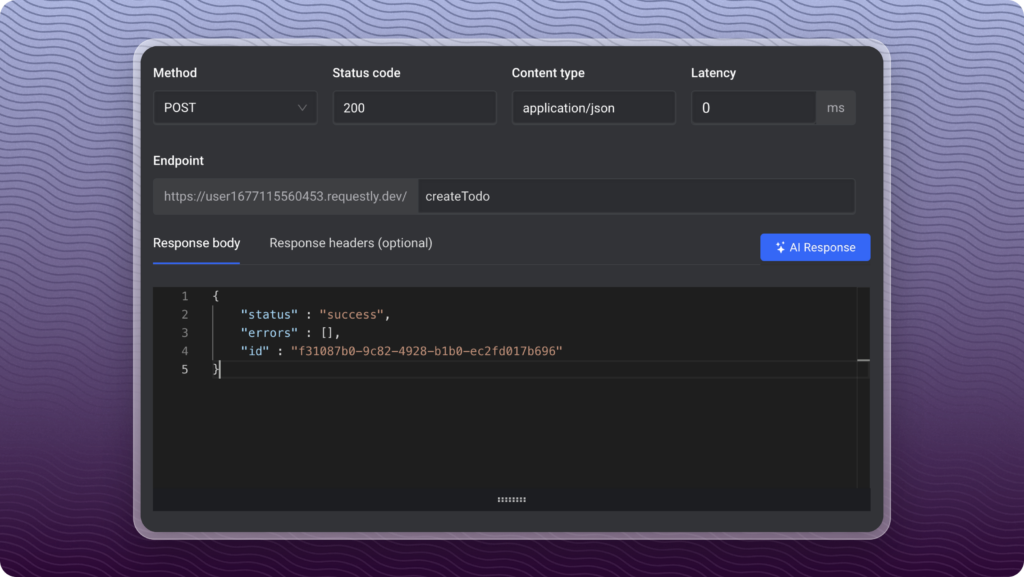This screenshot has width=1024, height=577.
Task: Switch to the Response body tab
Action: pyautogui.click(x=197, y=243)
